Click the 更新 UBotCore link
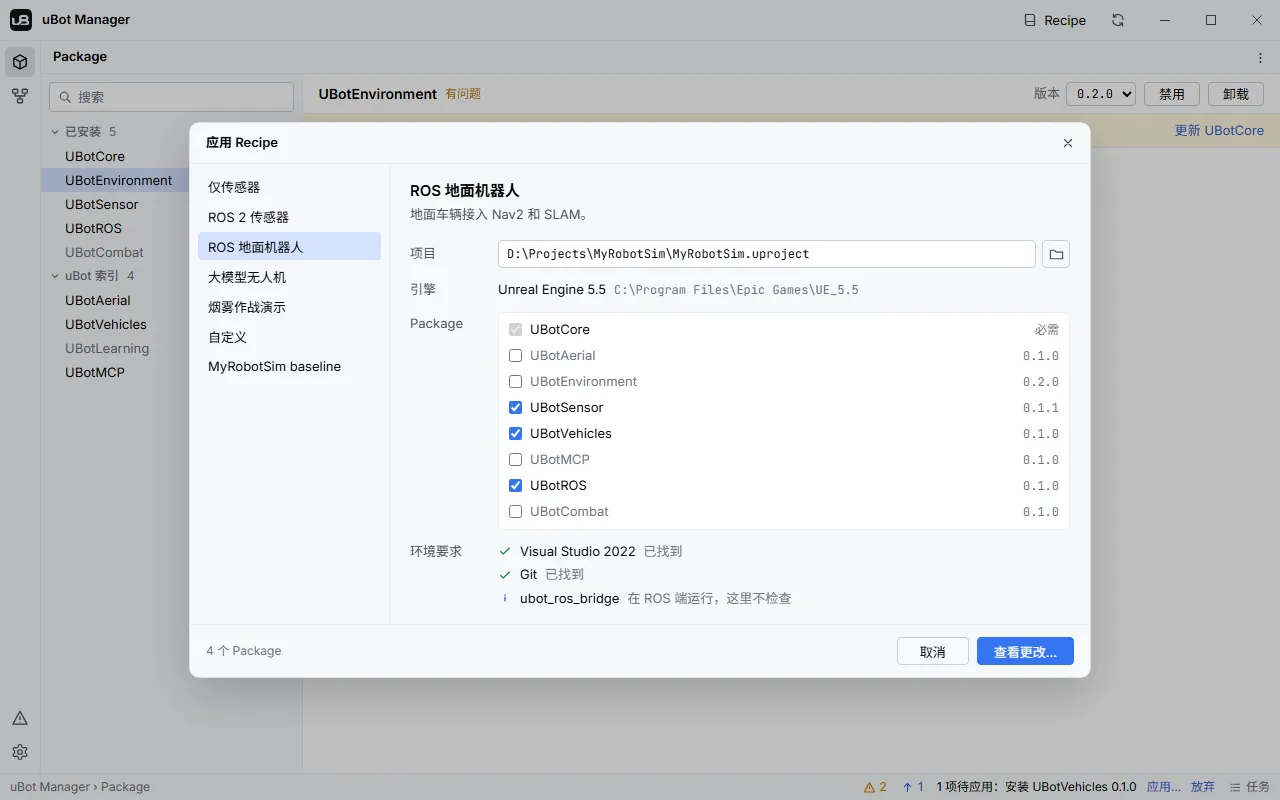This screenshot has height=800, width=1280. [x=1219, y=131]
